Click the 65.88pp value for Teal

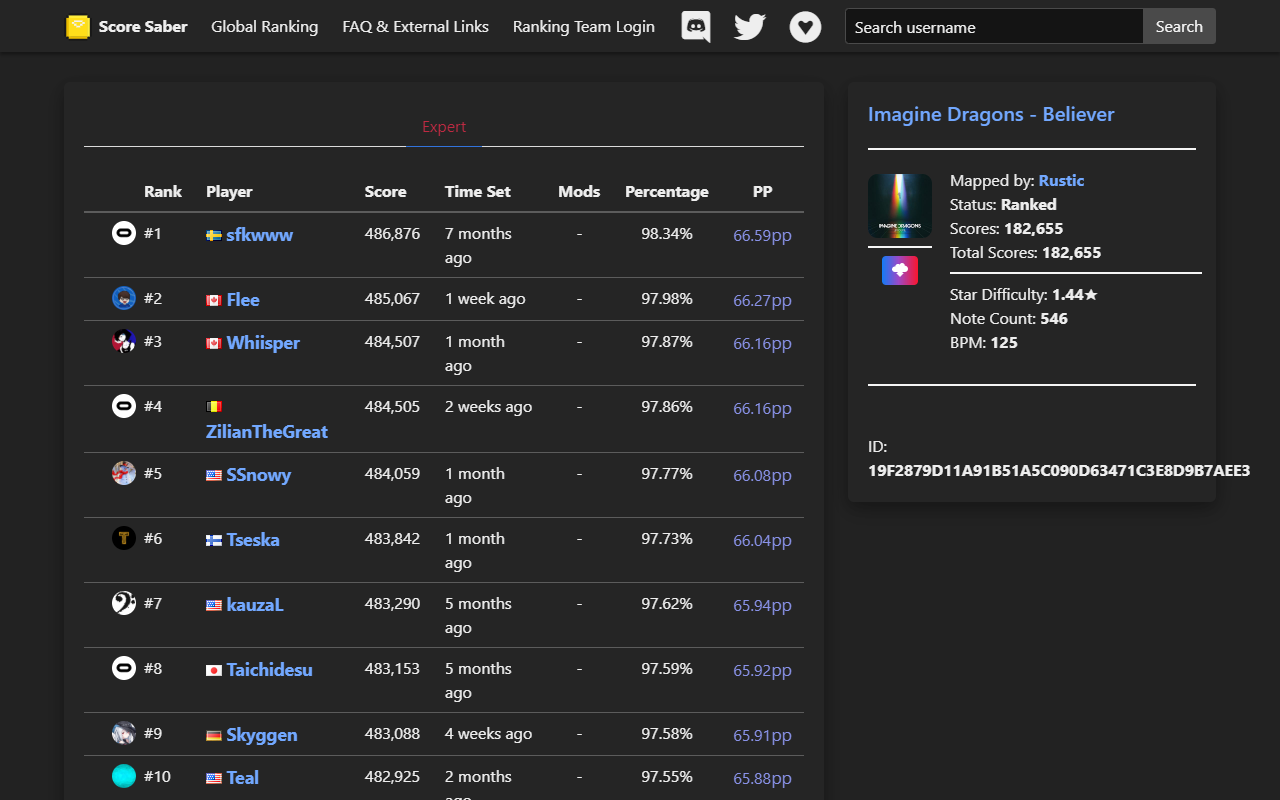pos(762,779)
